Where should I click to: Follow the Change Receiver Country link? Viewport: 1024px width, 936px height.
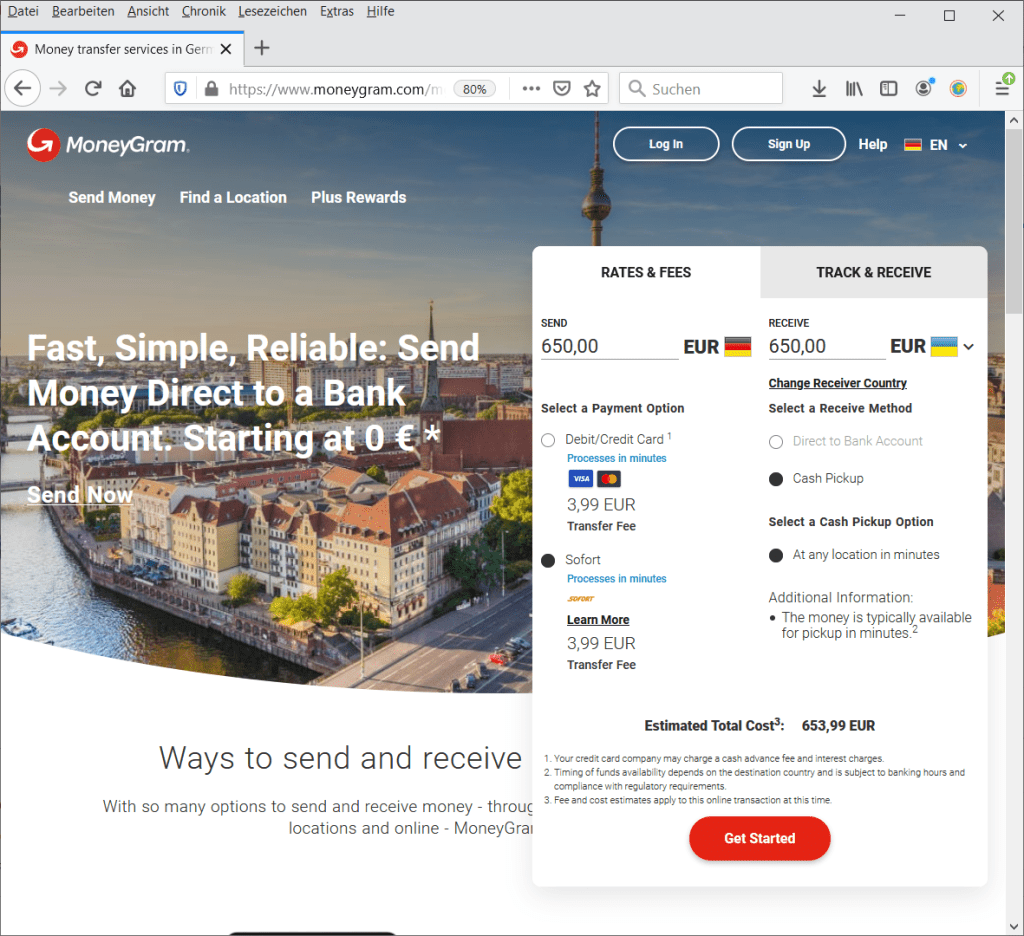point(837,383)
